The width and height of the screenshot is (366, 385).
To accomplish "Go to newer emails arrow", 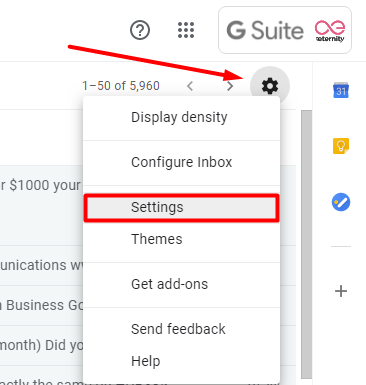I will pyautogui.click(x=190, y=86).
